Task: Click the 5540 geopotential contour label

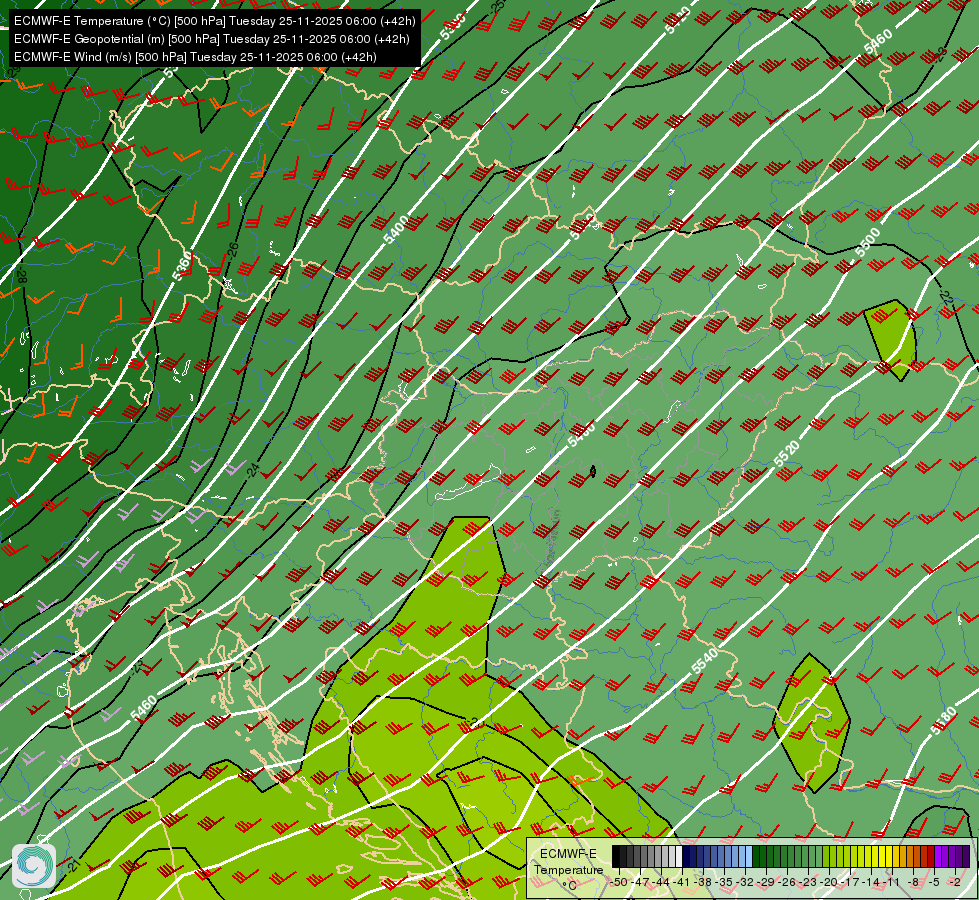Action: [704, 661]
